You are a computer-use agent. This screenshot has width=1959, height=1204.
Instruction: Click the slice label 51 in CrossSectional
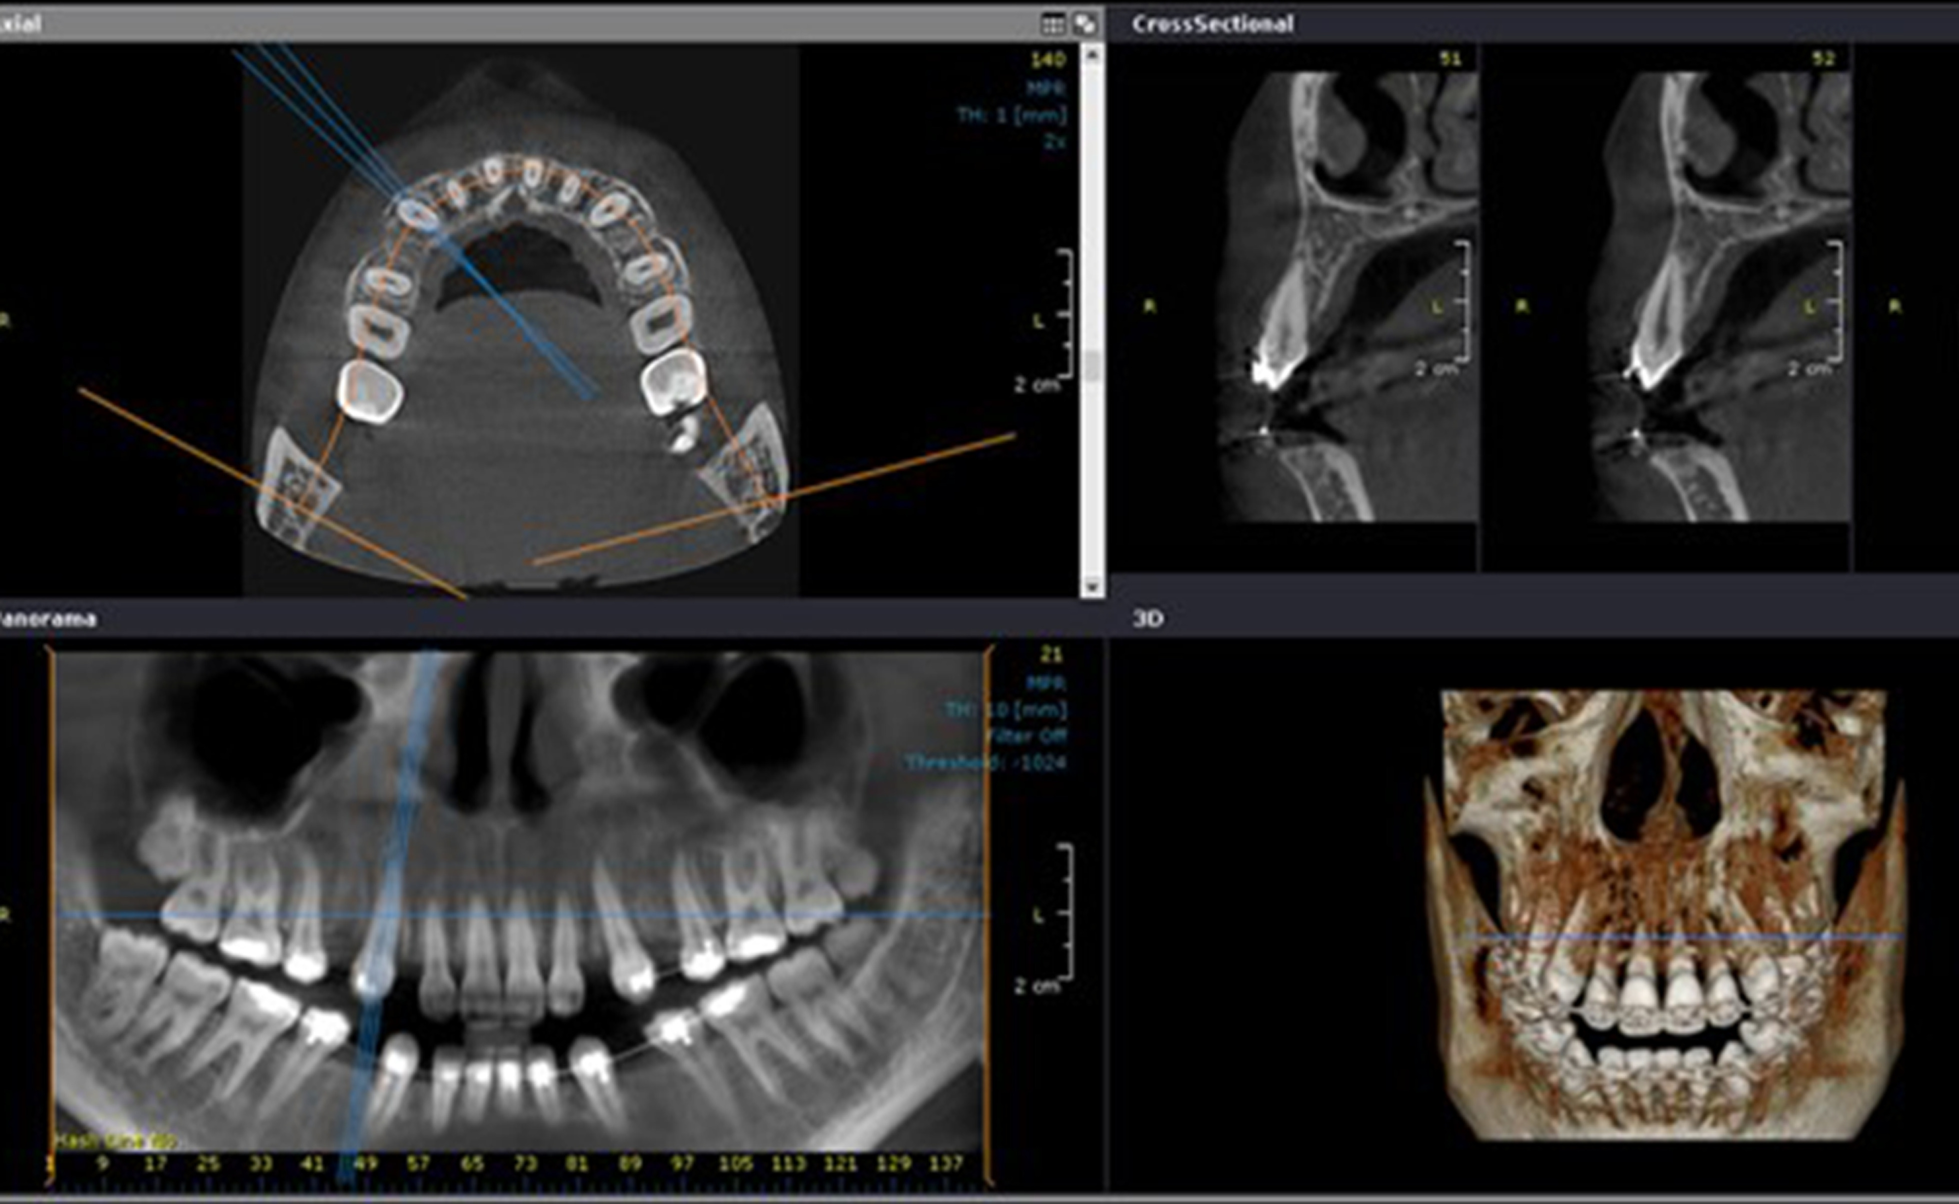1450,59
